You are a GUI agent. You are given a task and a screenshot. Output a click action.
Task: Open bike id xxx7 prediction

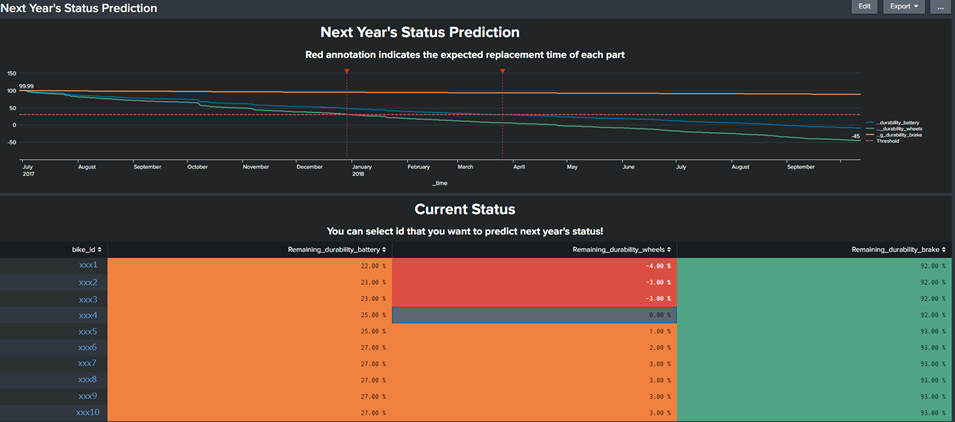88,363
